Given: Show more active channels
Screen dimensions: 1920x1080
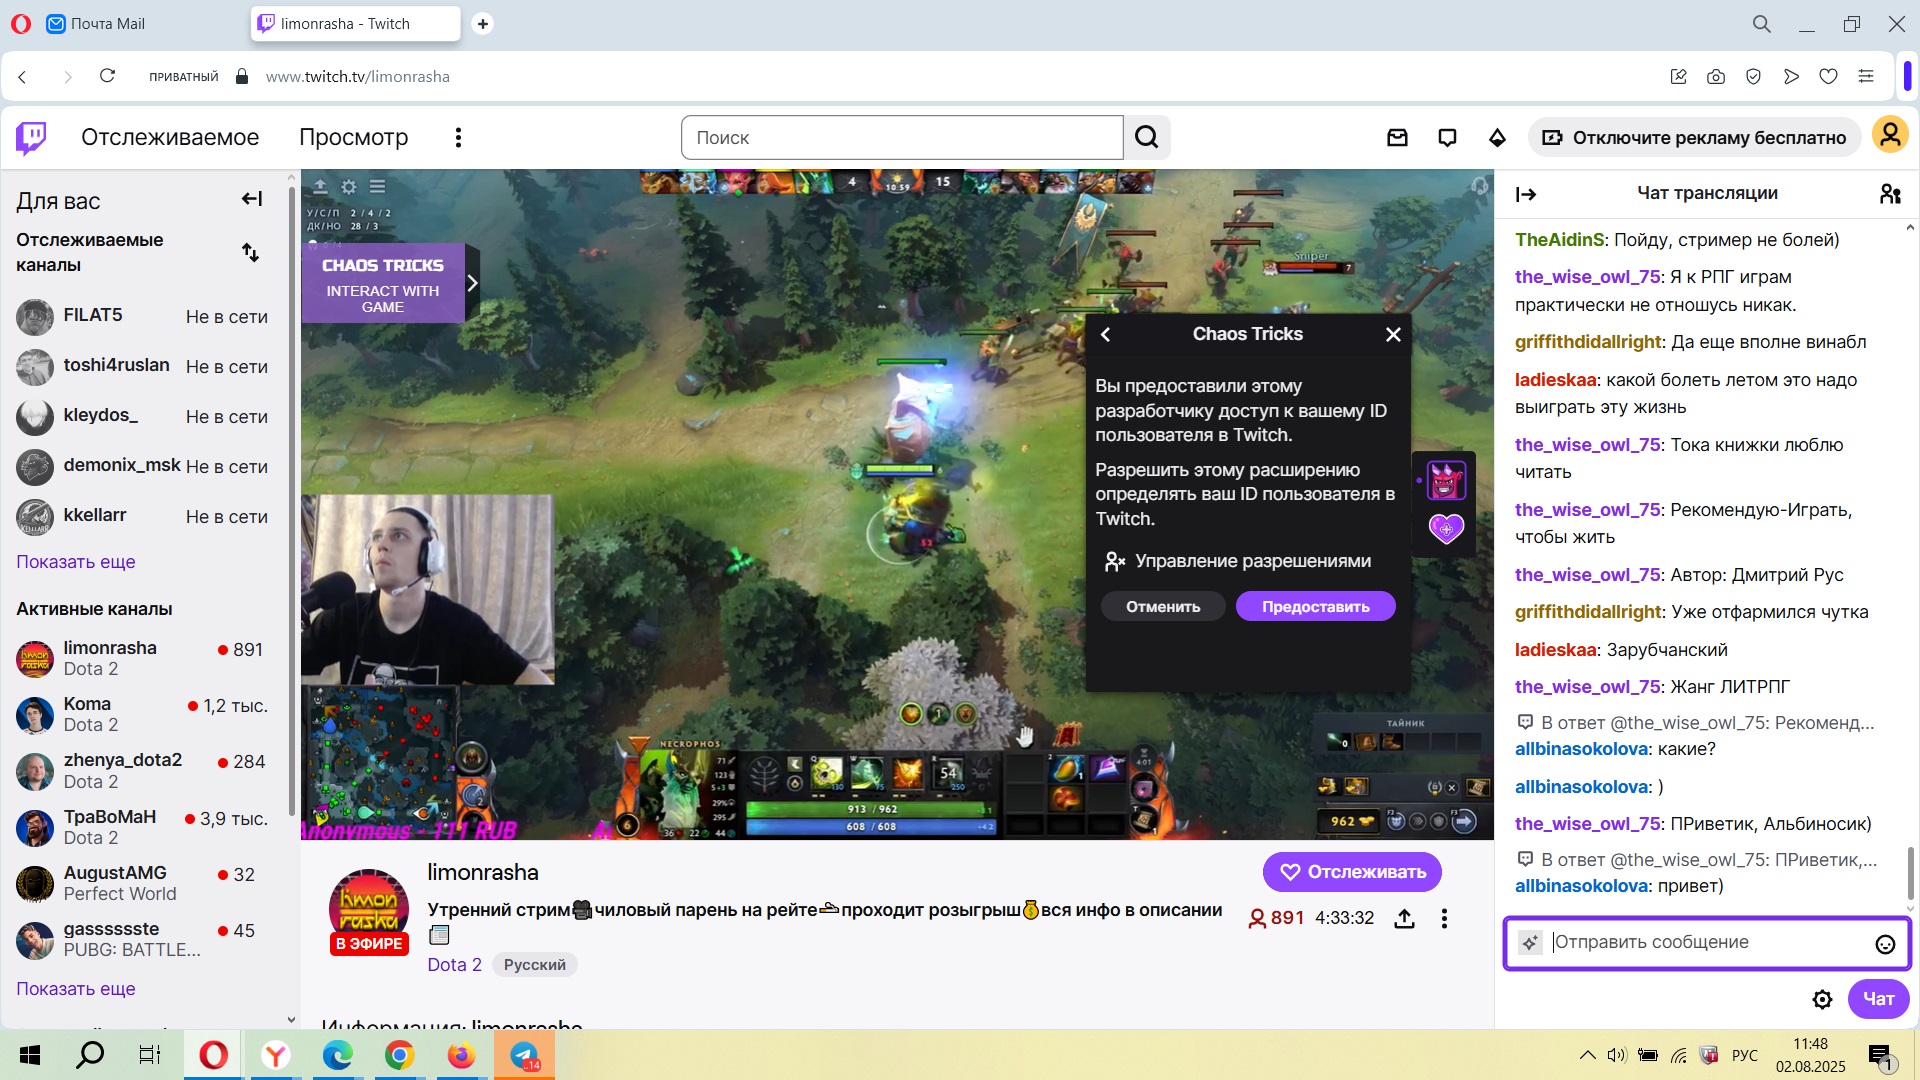Looking at the screenshot, I should pos(76,989).
